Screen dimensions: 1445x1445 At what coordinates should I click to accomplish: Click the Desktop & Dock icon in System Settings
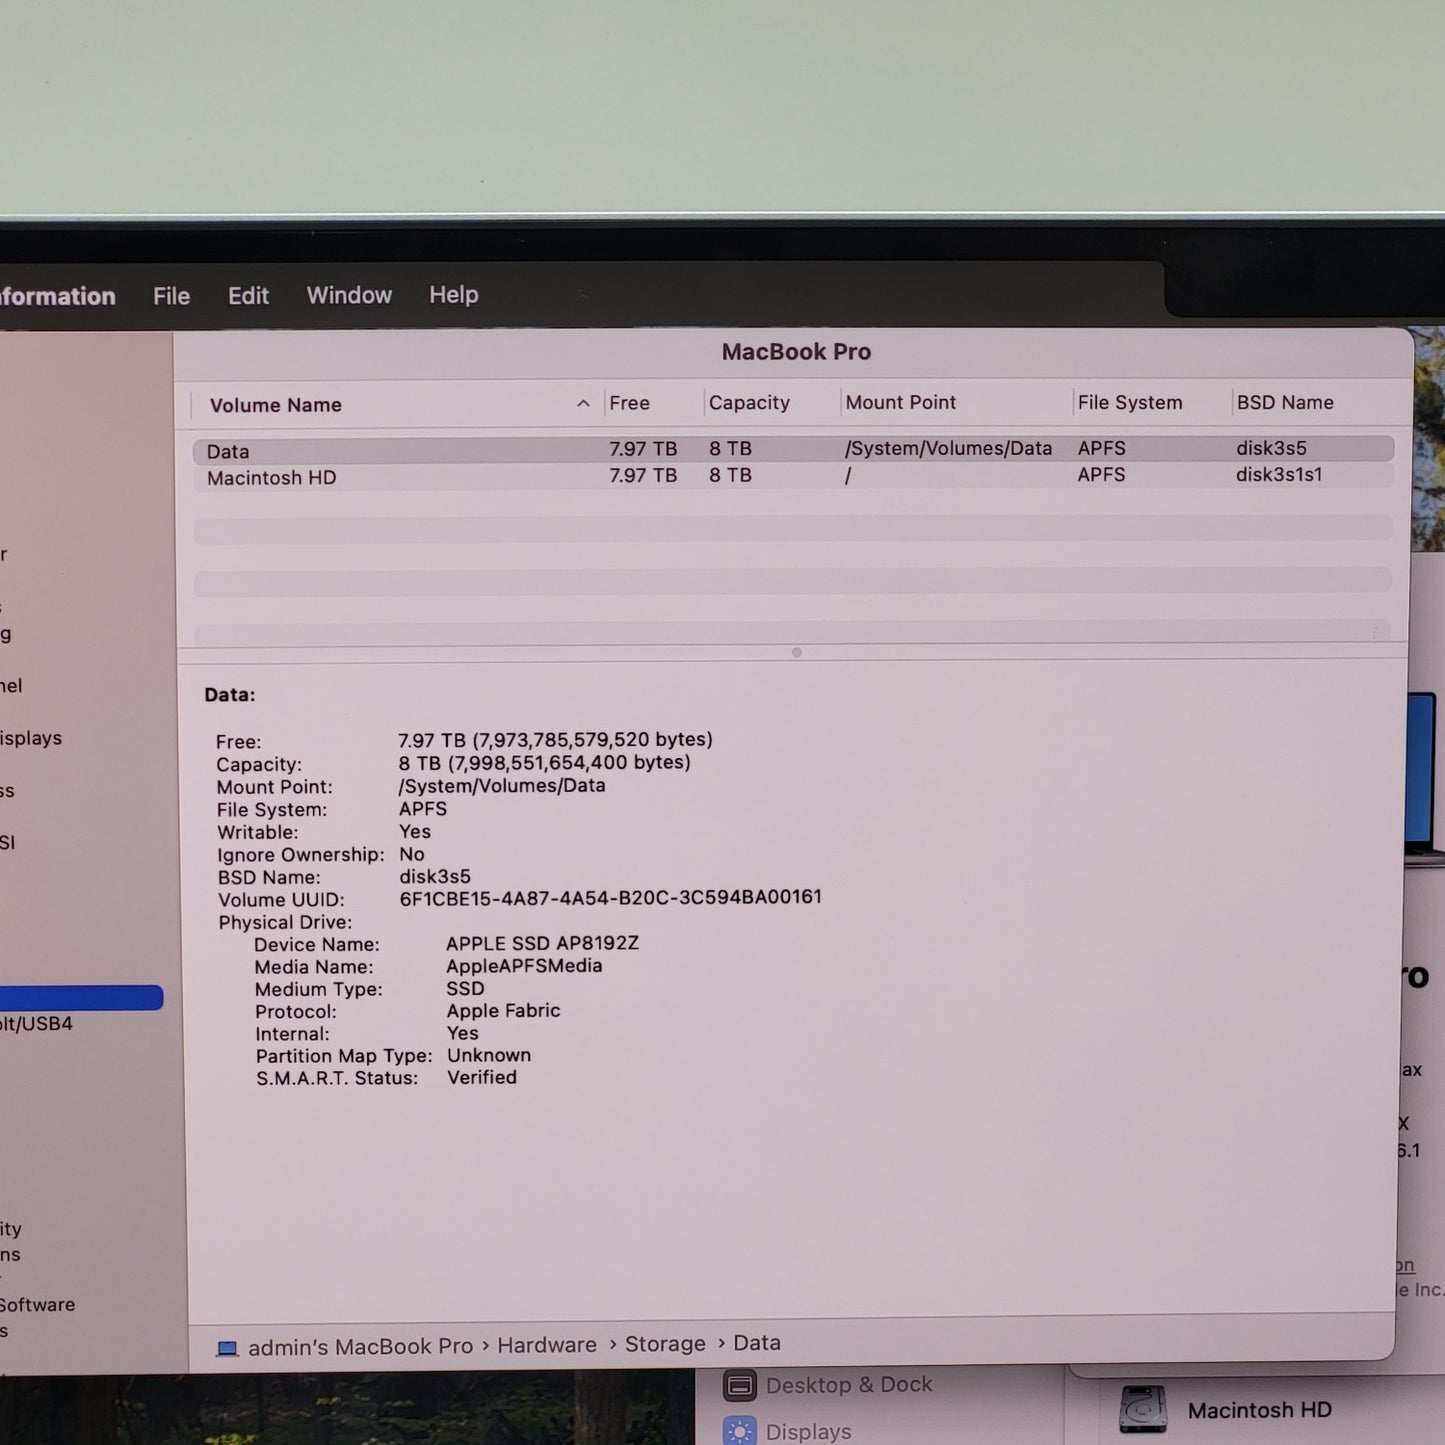tap(740, 1386)
